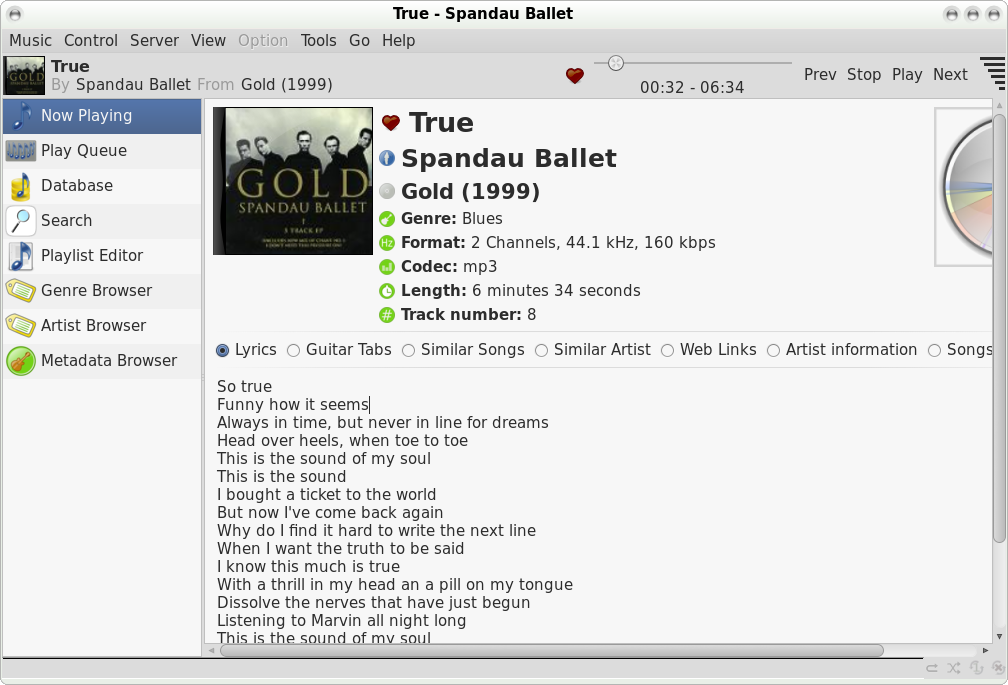Select the Artist information radio button

[x=774, y=350]
